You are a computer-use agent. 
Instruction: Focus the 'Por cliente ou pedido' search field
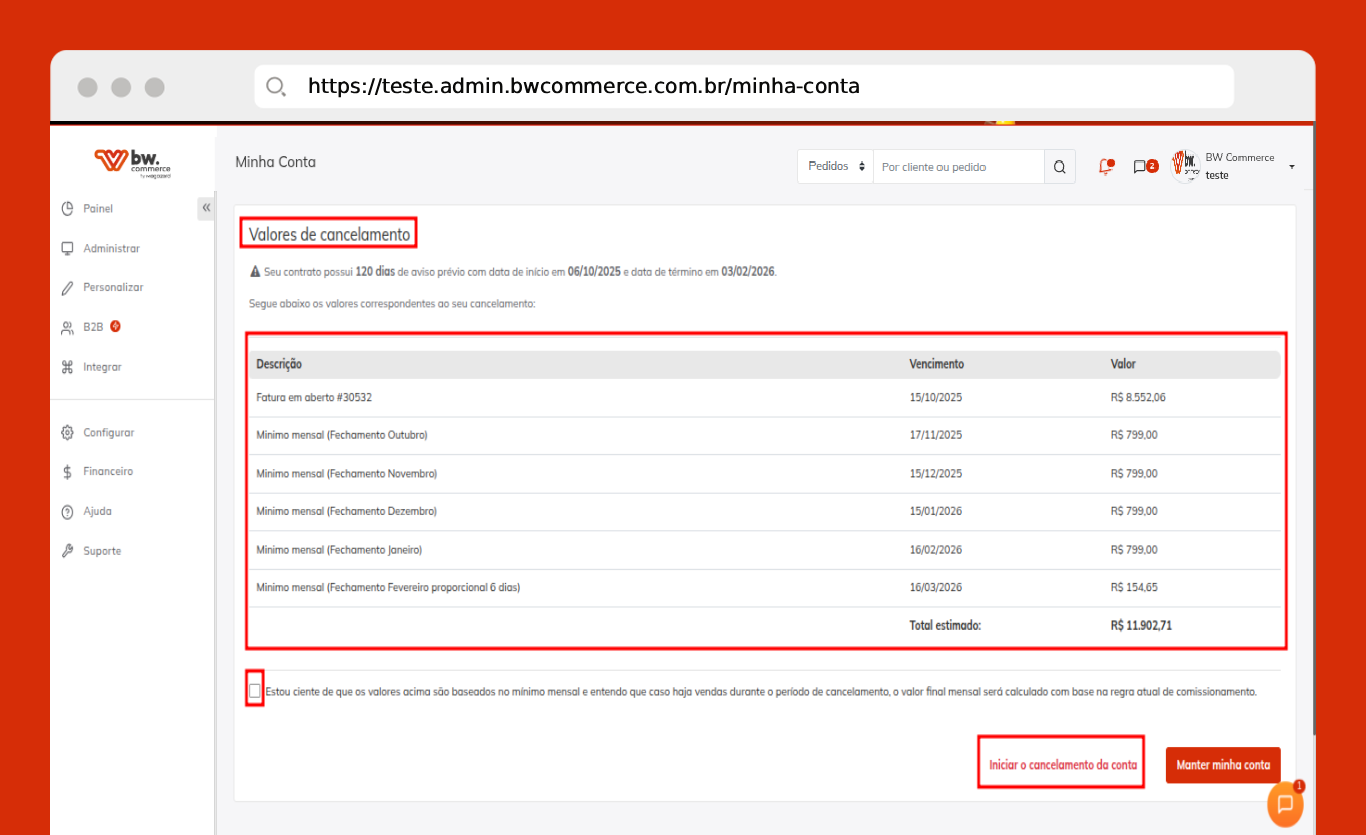pyautogui.click(x=957, y=167)
